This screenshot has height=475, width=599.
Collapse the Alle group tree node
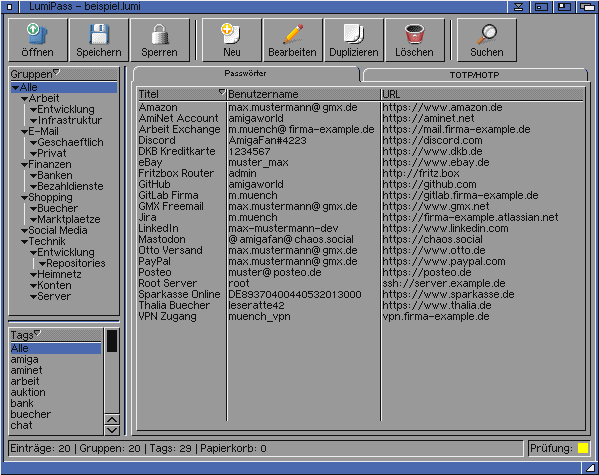(15, 88)
